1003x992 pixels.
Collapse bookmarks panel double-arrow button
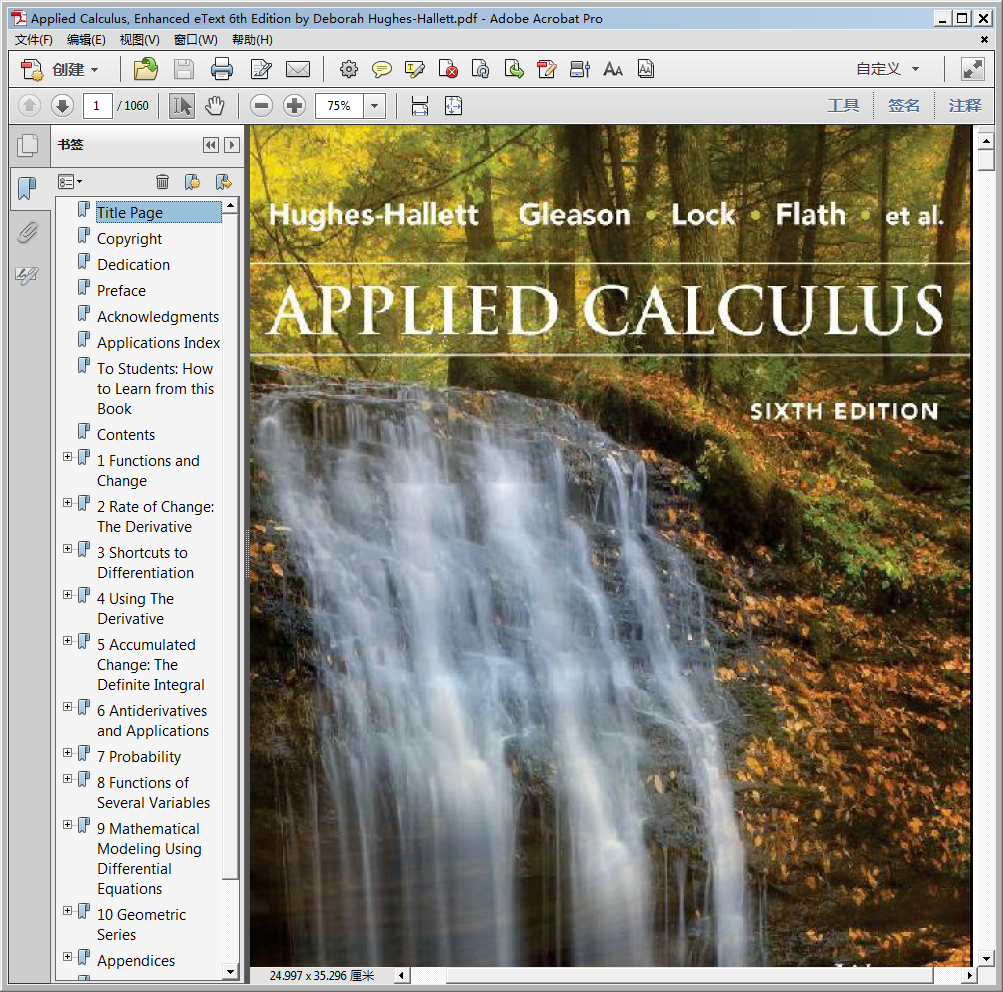pos(210,145)
